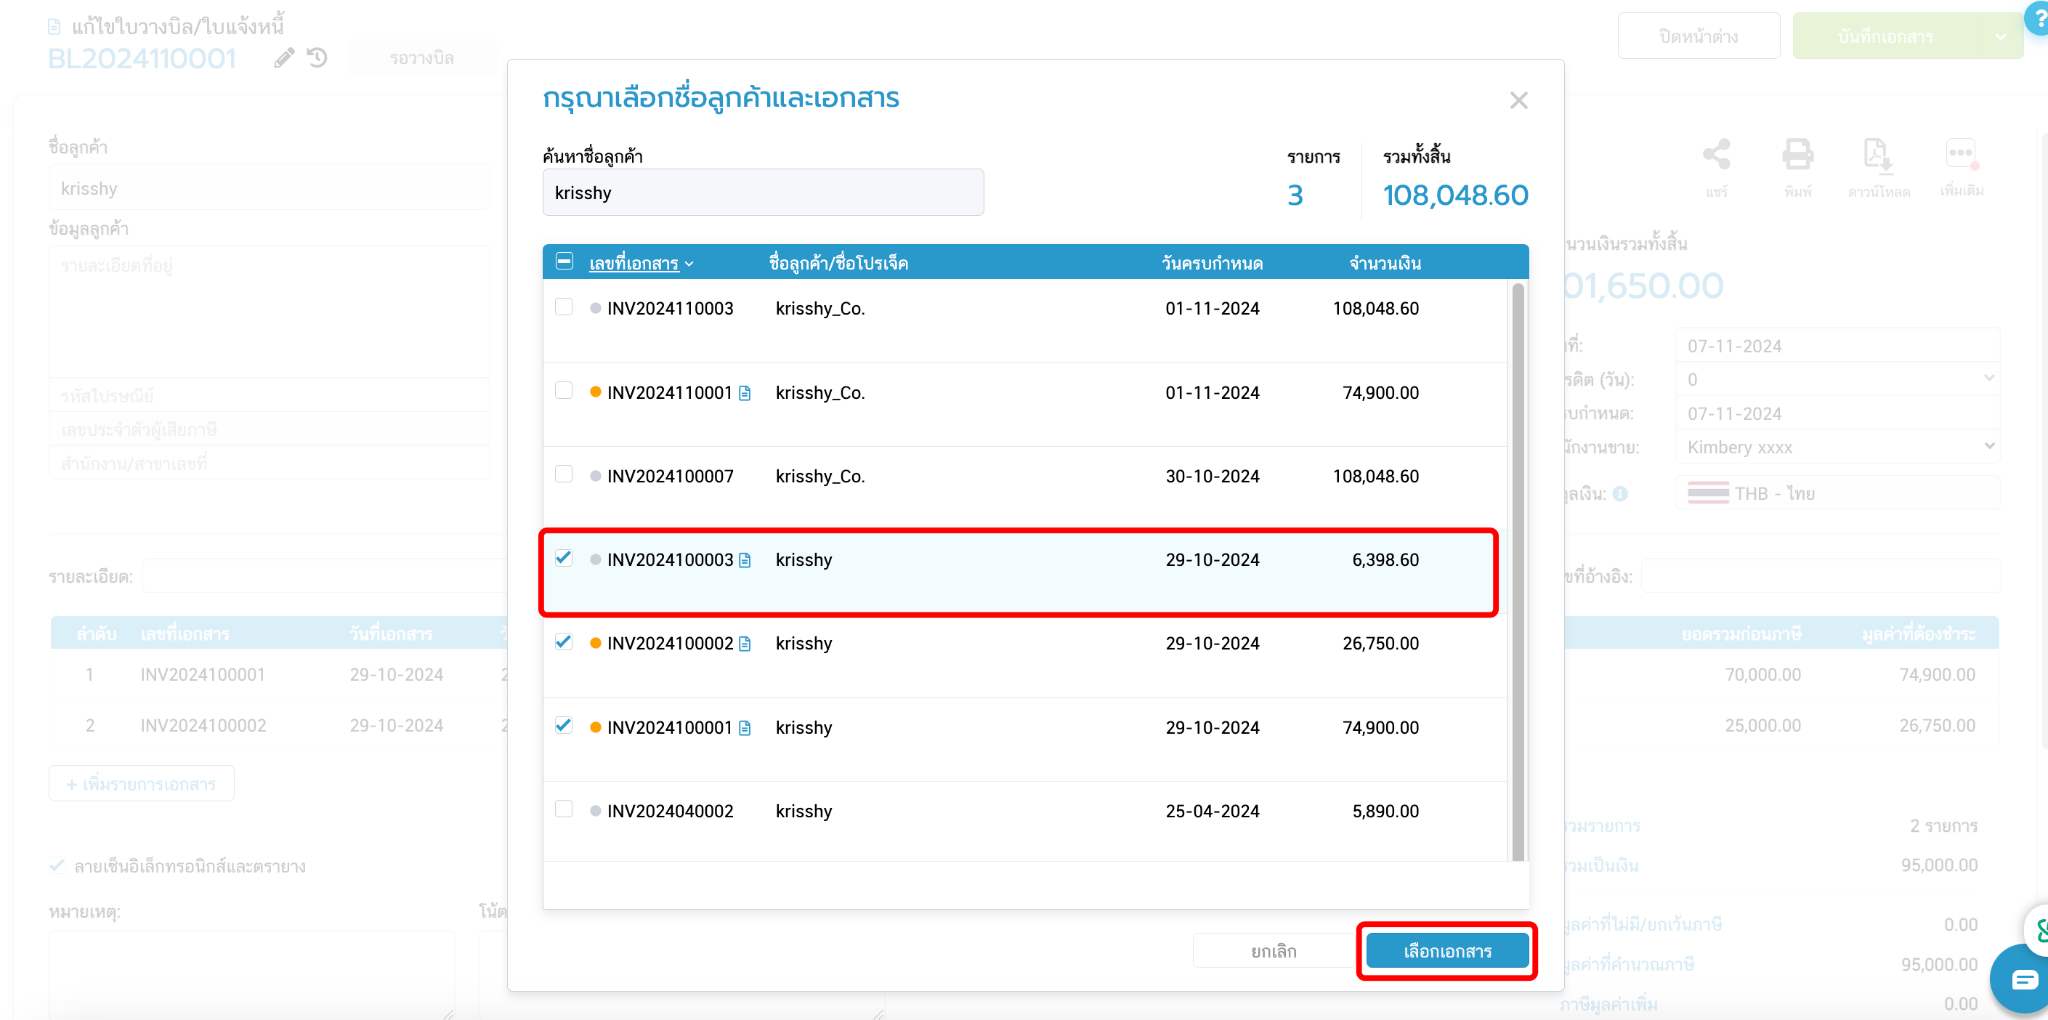The image size is (2048, 1020).
Task: Open the salesperson Kimbery xxxx dropdown
Action: (1837, 447)
